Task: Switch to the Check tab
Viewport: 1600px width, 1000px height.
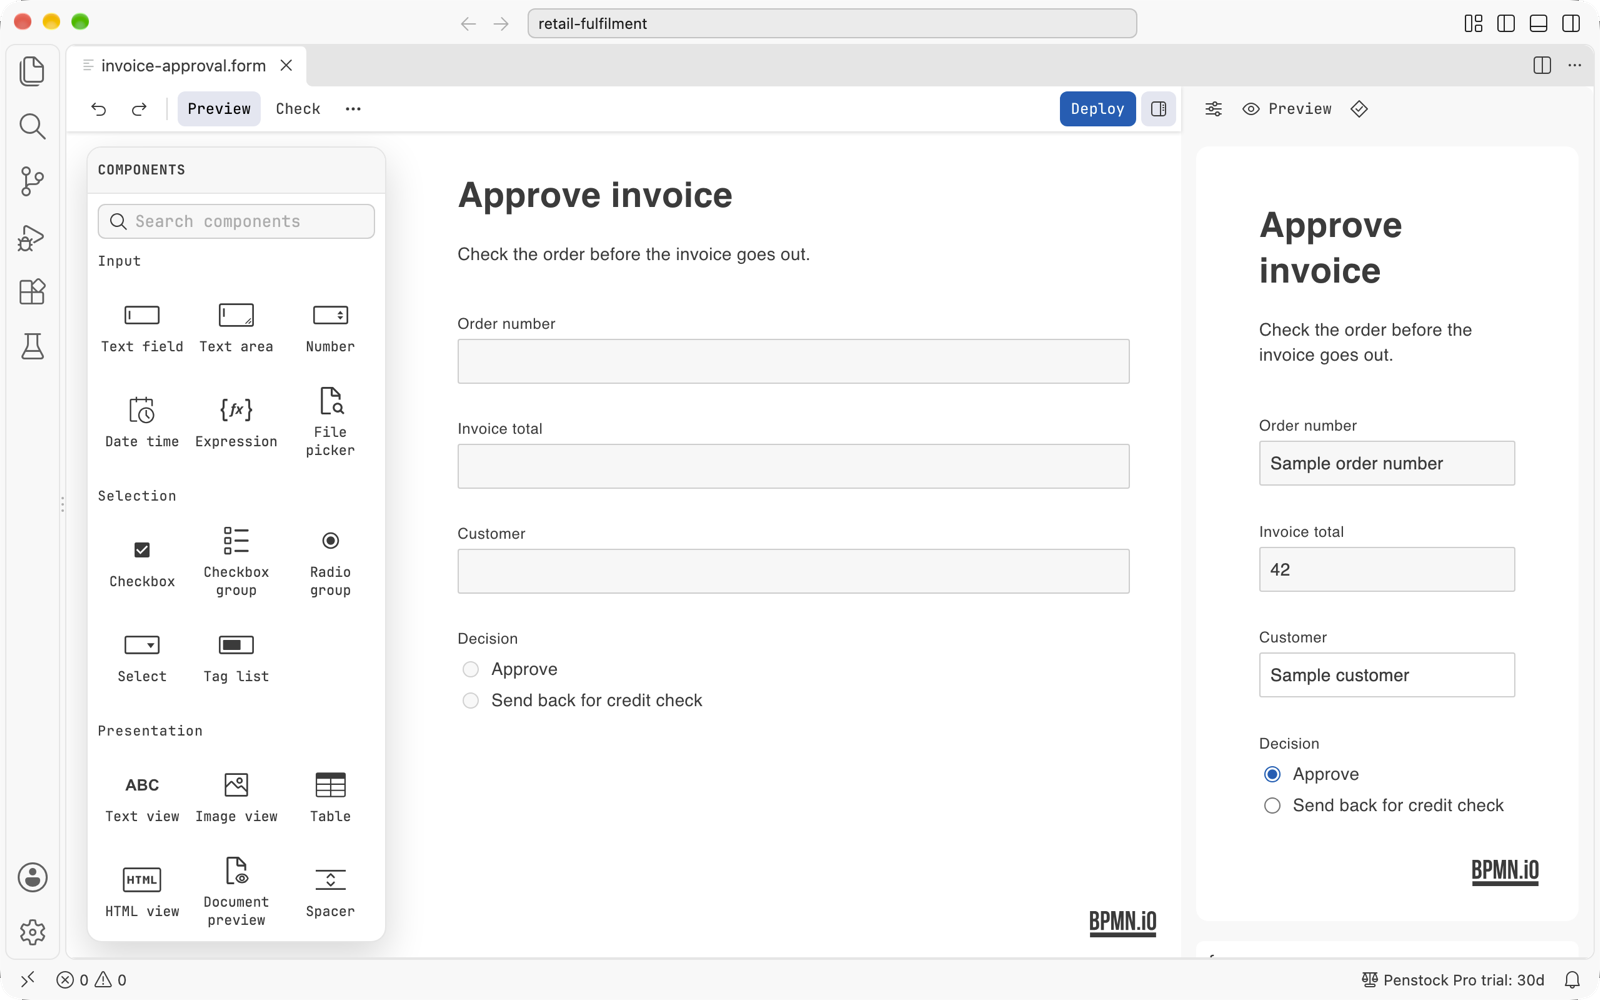Action: (x=298, y=109)
